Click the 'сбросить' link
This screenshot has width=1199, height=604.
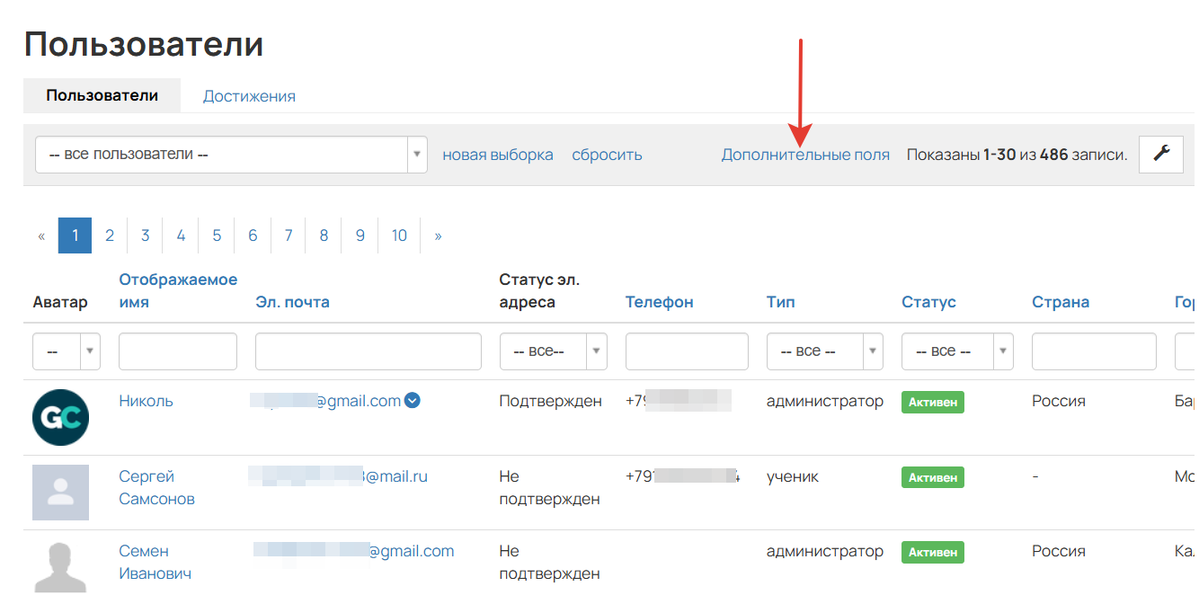607,155
